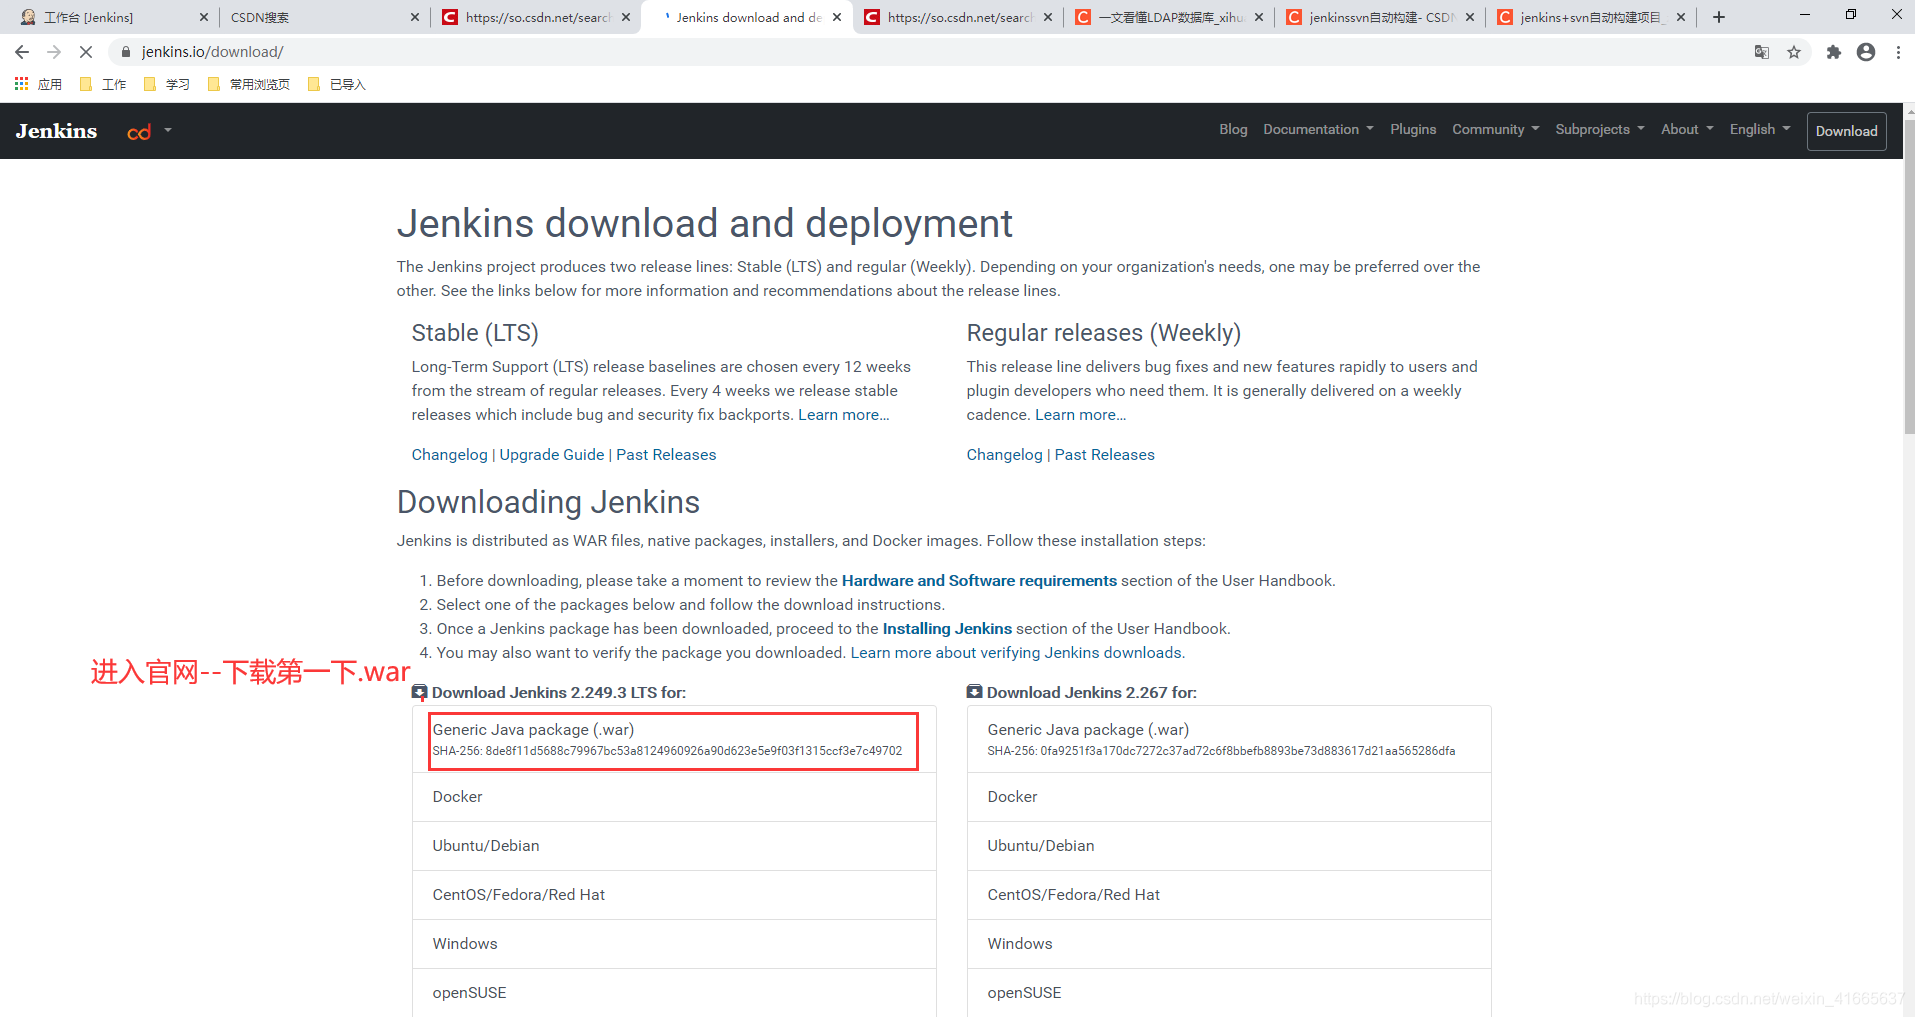
Task: Select CentOS/Fedora/Red Hat under LTS list
Action: [x=674, y=895]
